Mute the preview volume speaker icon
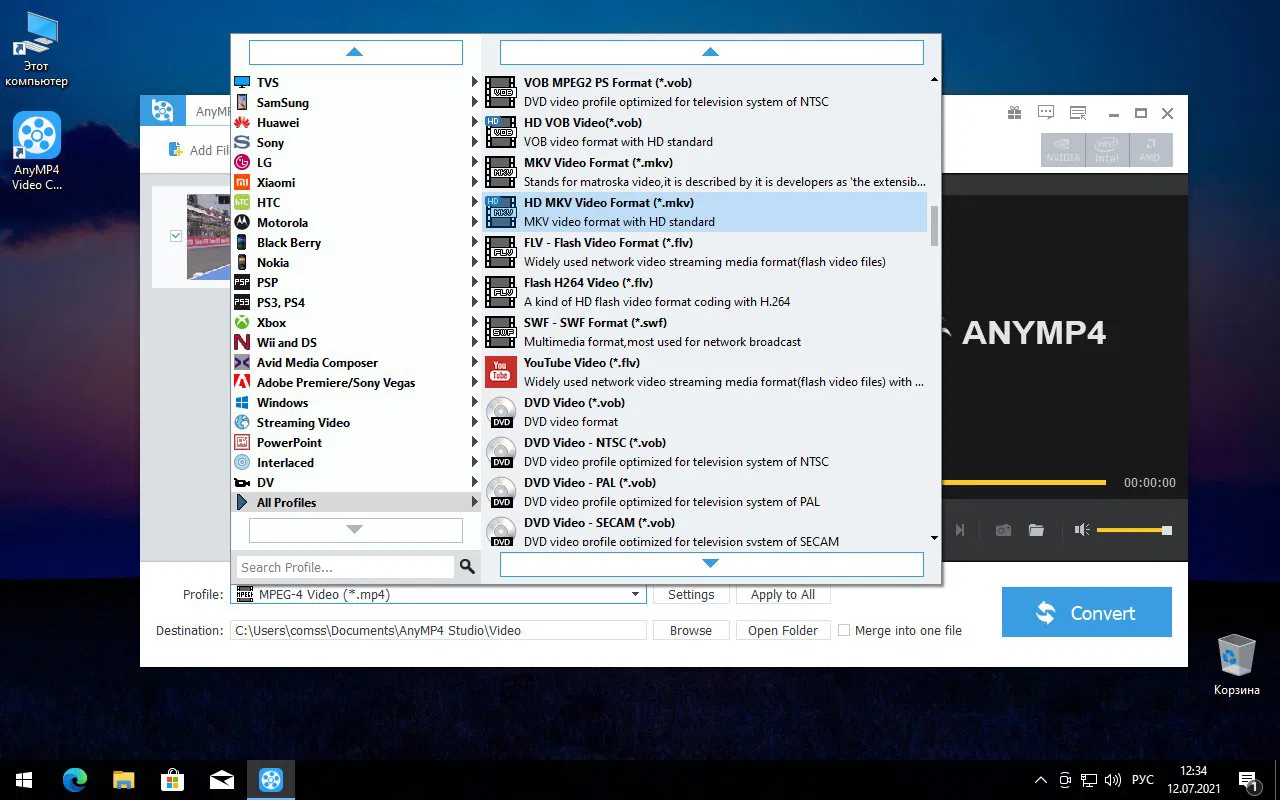Image resolution: width=1280 pixels, height=800 pixels. pyautogui.click(x=1081, y=530)
